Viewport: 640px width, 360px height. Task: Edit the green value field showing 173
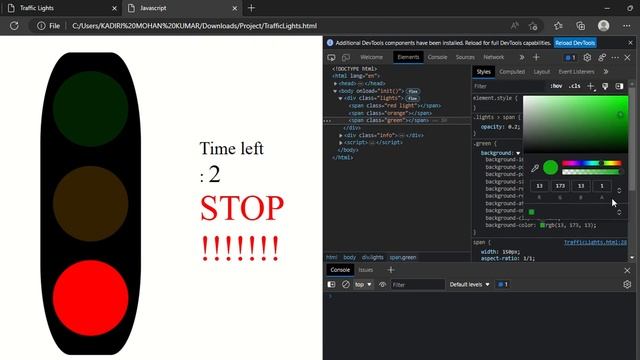(x=560, y=186)
